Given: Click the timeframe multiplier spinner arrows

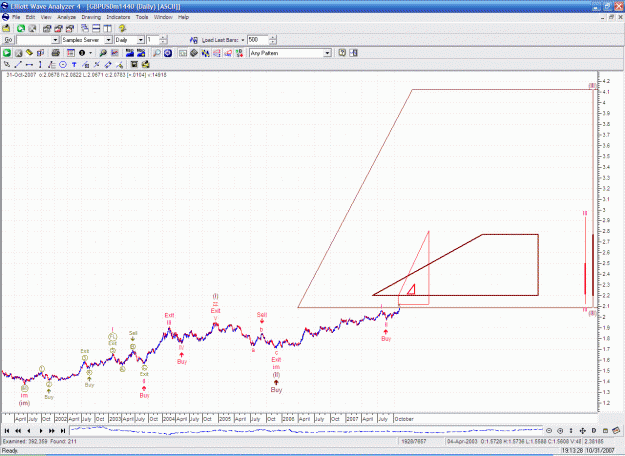Looking at the screenshot, I should (x=163, y=40).
